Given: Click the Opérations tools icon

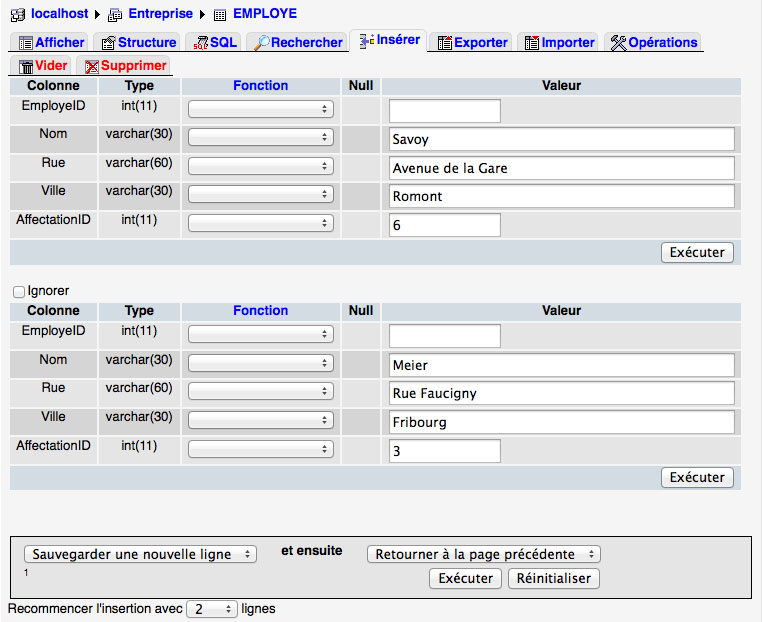Looking at the screenshot, I should pos(619,43).
